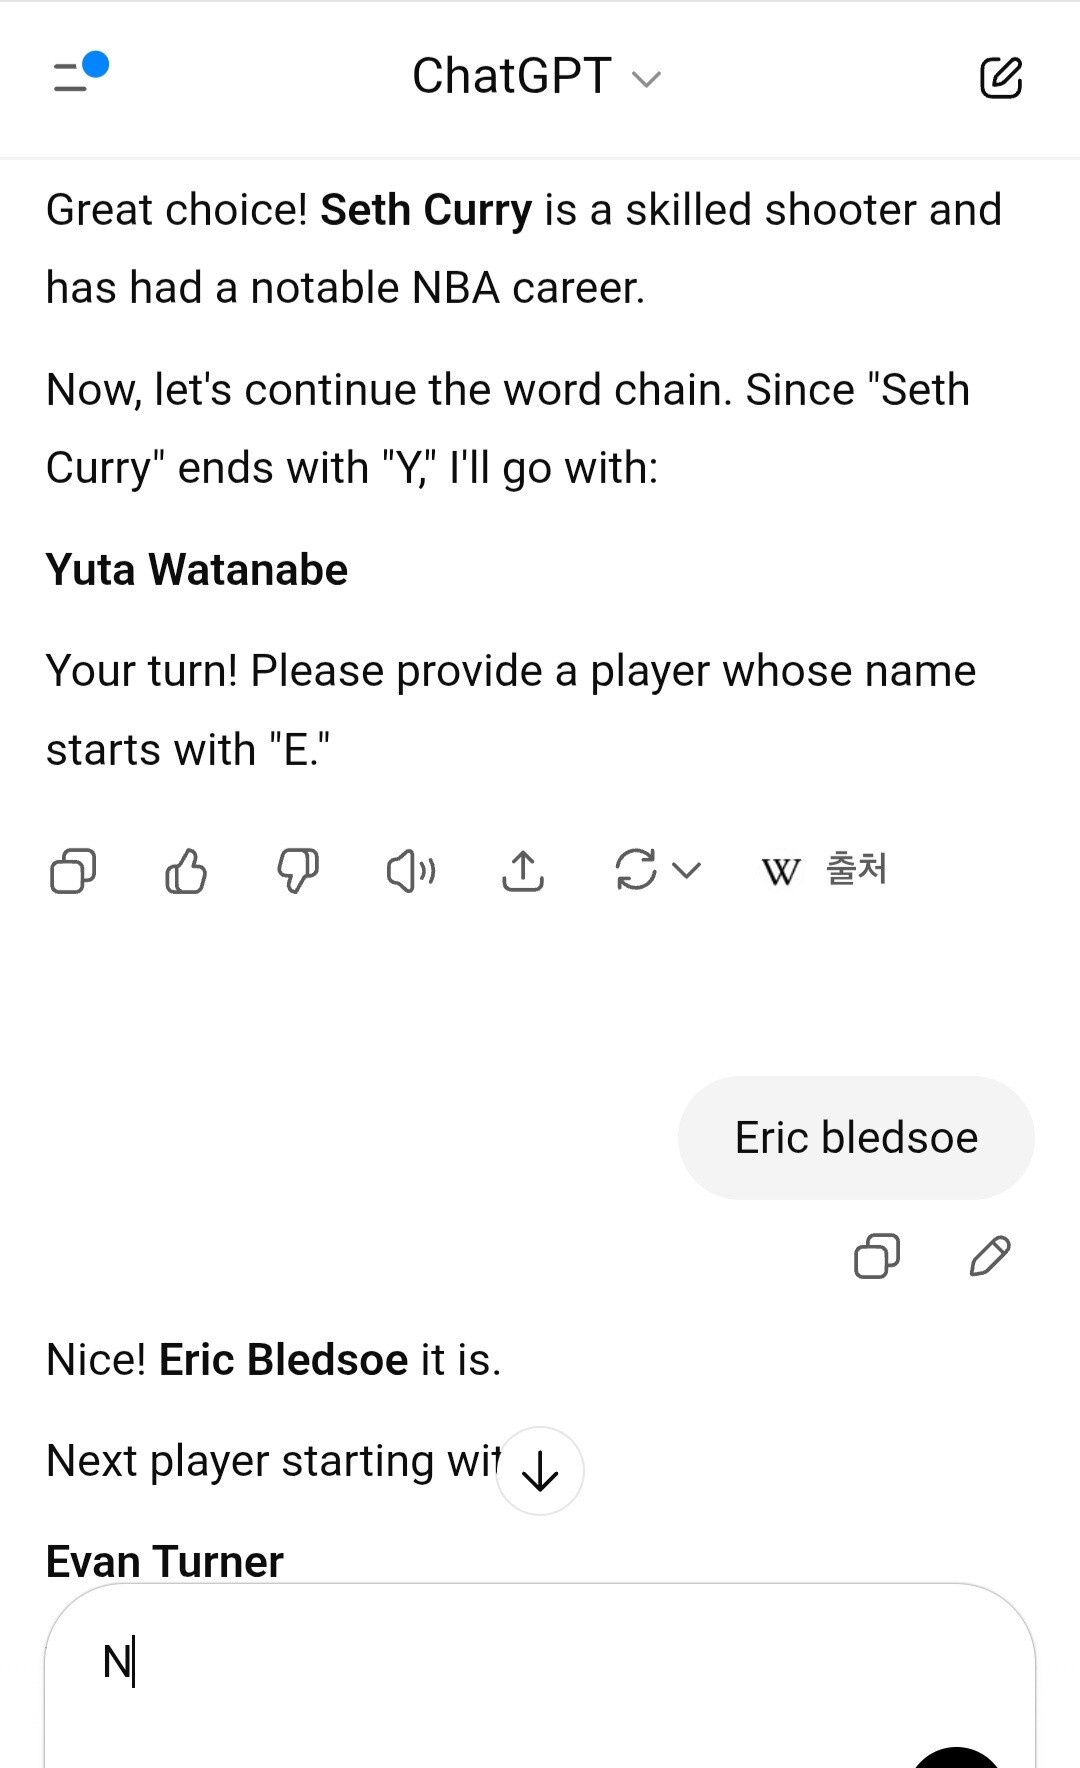This screenshot has width=1080, height=1768.
Task: Tap the bold 'Yuta Watanabe' name
Action: (197, 570)
